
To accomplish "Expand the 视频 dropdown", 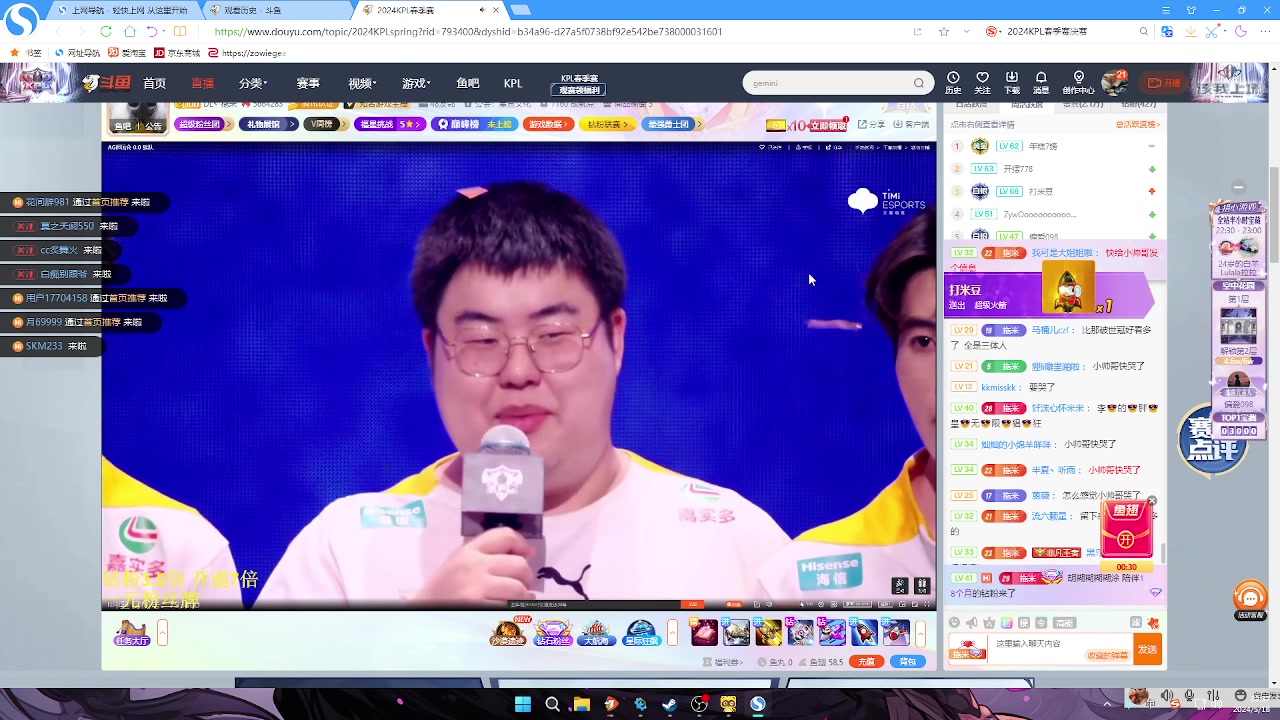I will click(362, 83).
